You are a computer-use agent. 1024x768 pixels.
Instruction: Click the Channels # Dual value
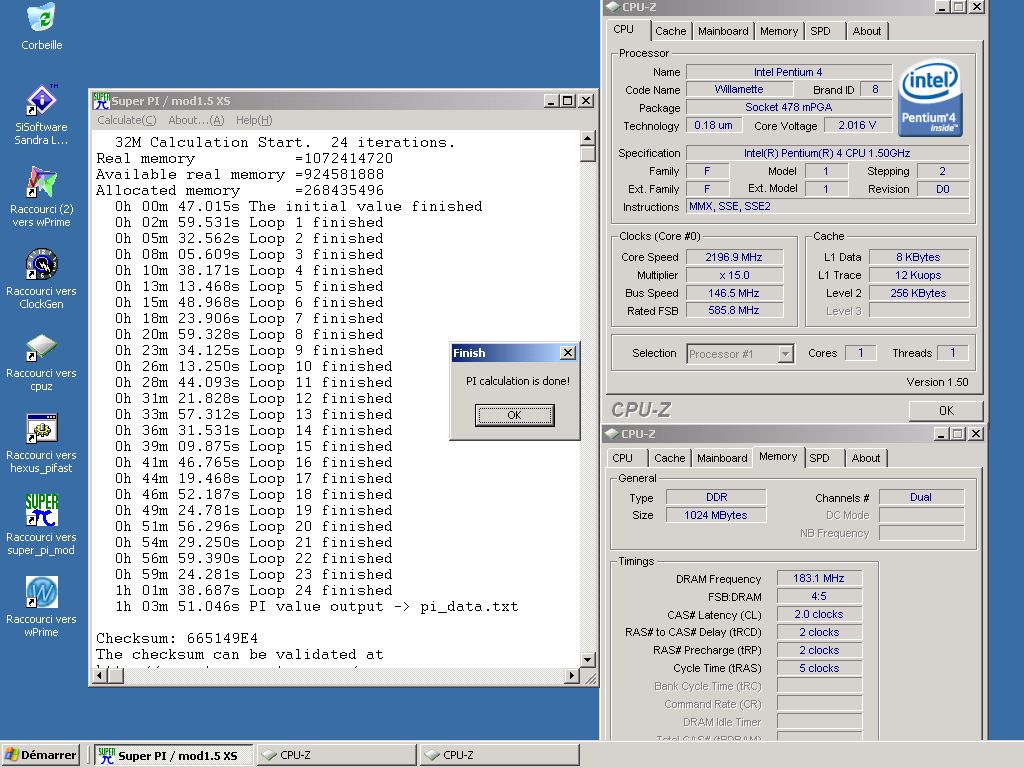pos(921,498)
